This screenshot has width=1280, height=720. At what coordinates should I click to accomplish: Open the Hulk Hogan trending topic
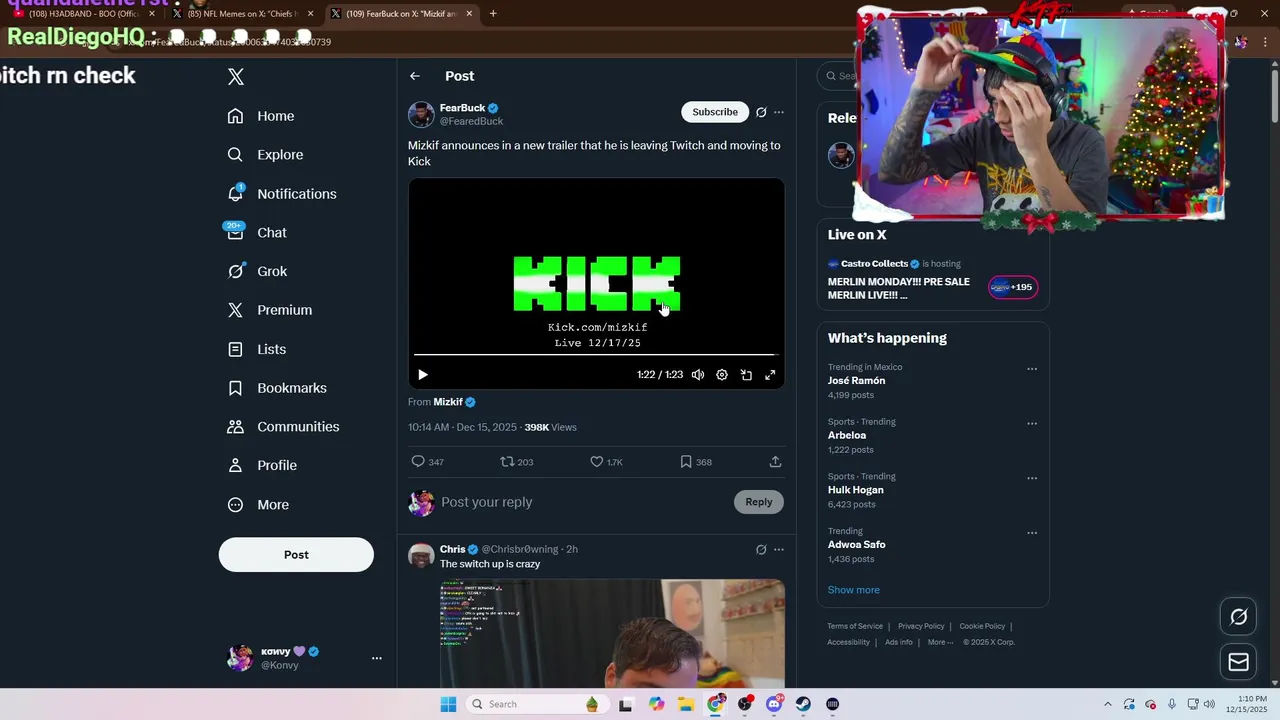(x=856, y=490)
